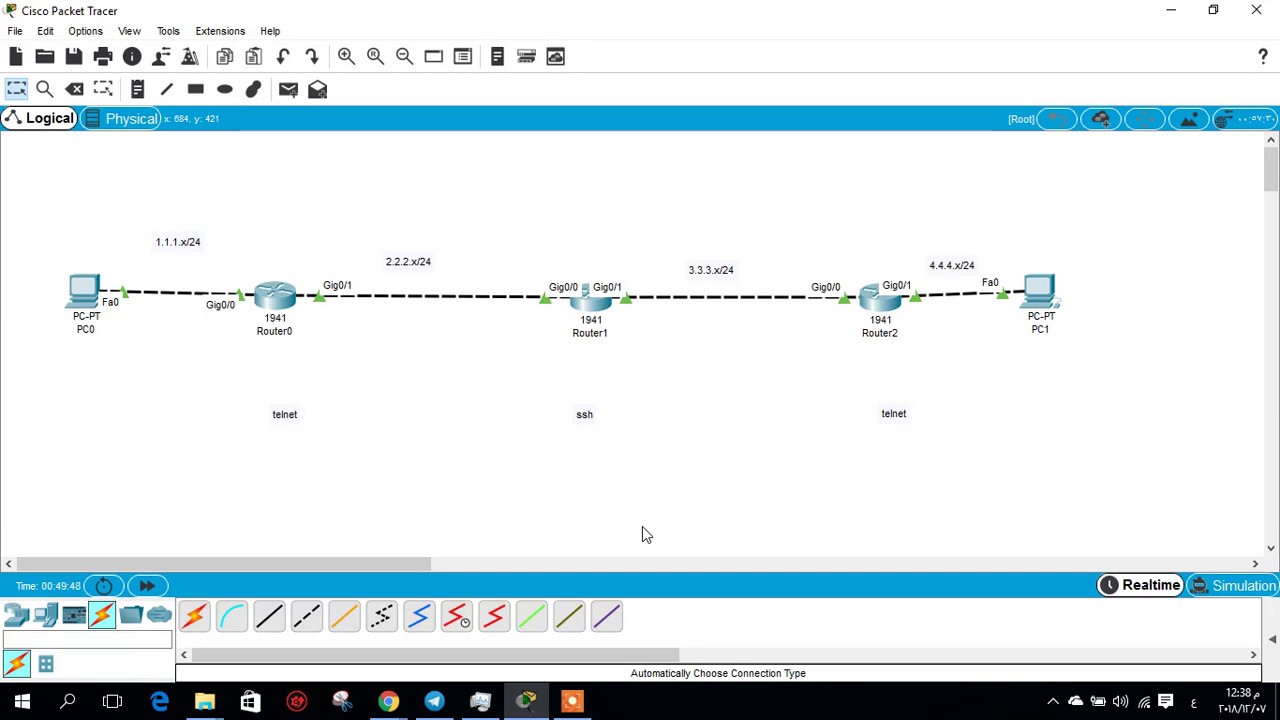
Task: Copy selection using toolbar copy icon
Action: (225, 57)
